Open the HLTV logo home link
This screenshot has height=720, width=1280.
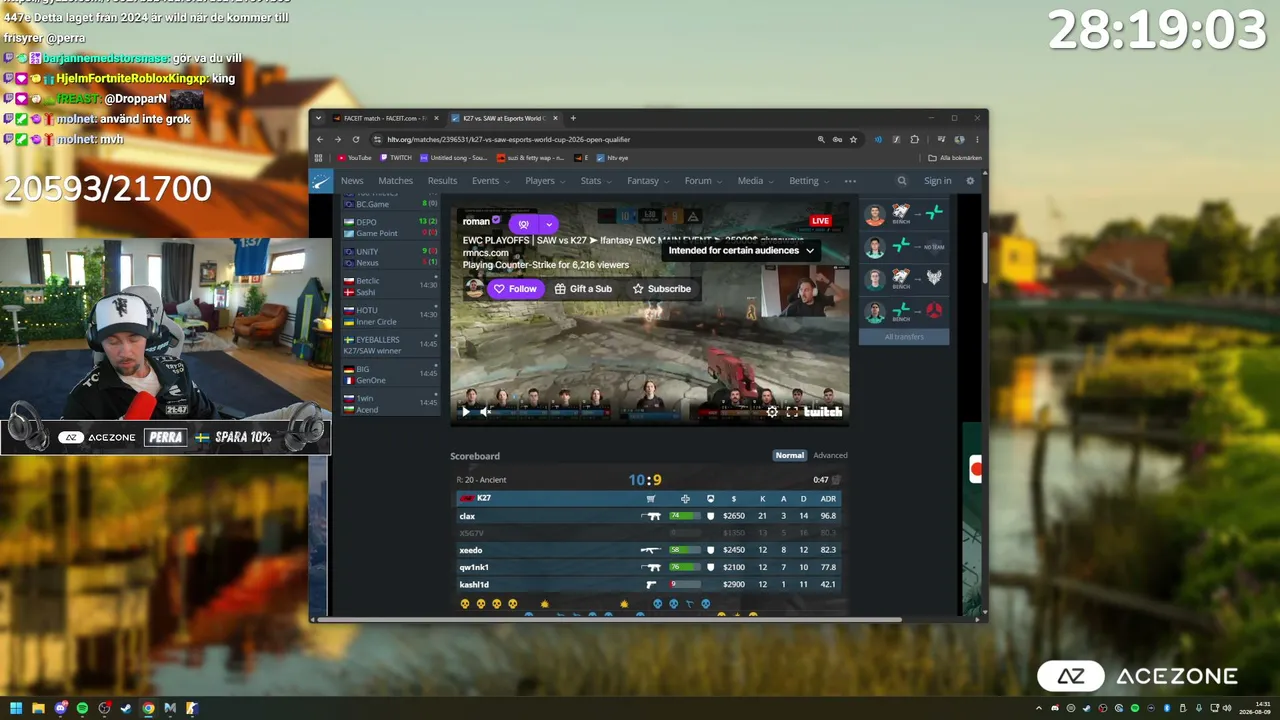pyautogui.click(x=321, y=181)
